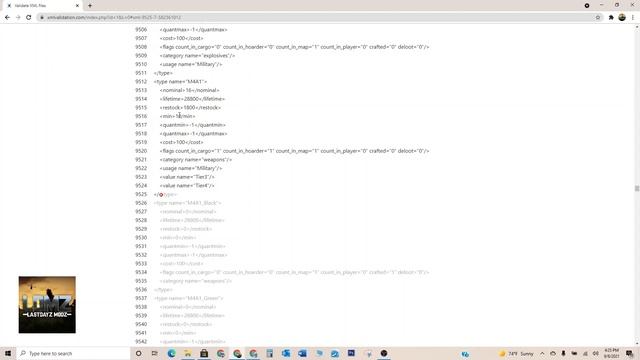Click the nominal value on line 9513
Screen dimensions: 640x360
point(189,90)
